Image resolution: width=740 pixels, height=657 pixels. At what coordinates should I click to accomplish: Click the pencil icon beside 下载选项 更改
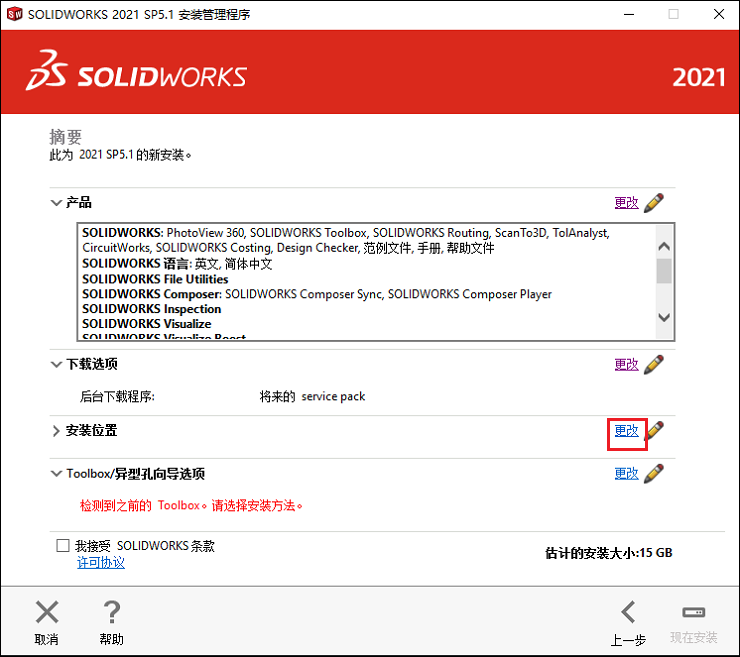(x=654, y=364)
